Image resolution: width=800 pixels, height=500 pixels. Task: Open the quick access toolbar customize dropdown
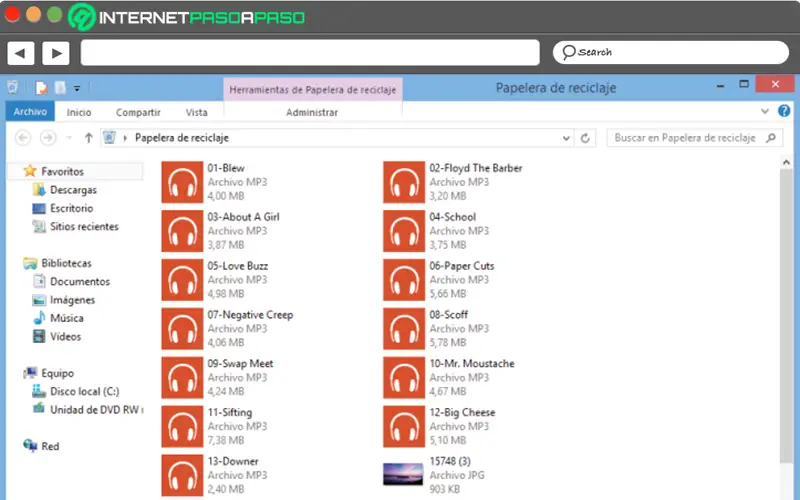pyautogui.click(x=77, y=88)
